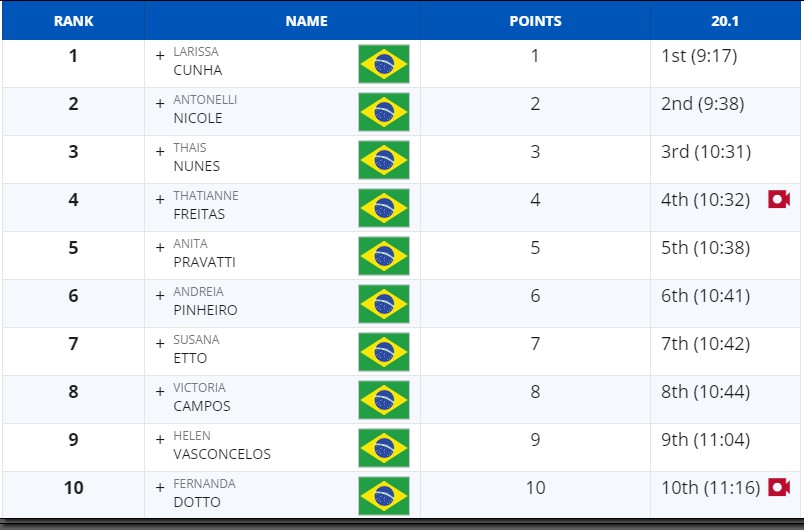
Task: Open the video icon beside Fernanda Dotto's score
Action: [778, 487]
